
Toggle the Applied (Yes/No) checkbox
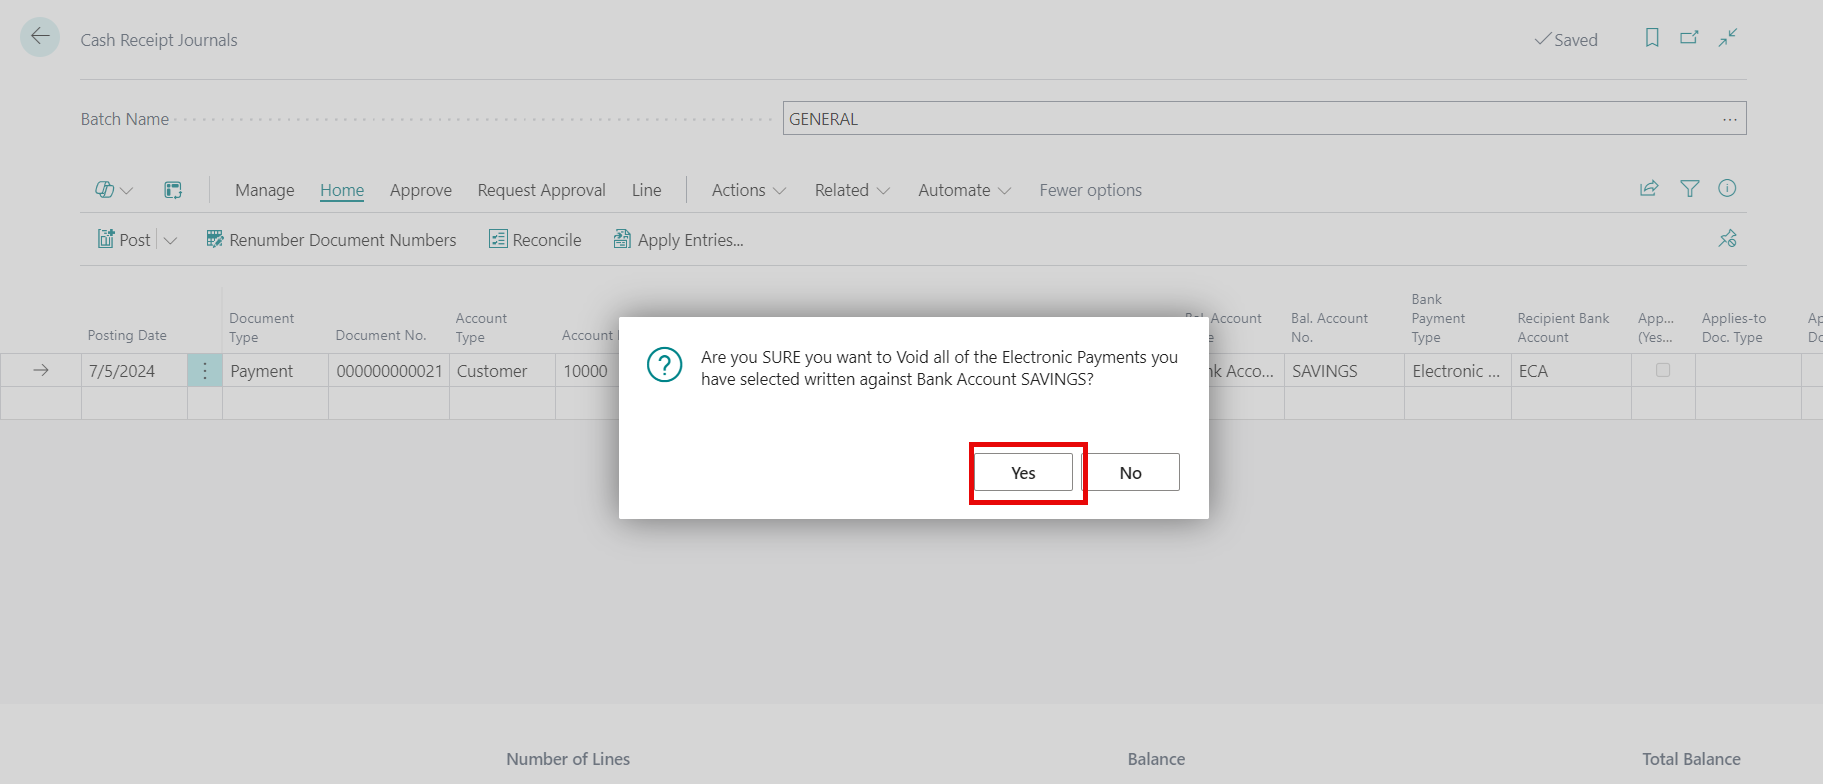point(1663,370)
